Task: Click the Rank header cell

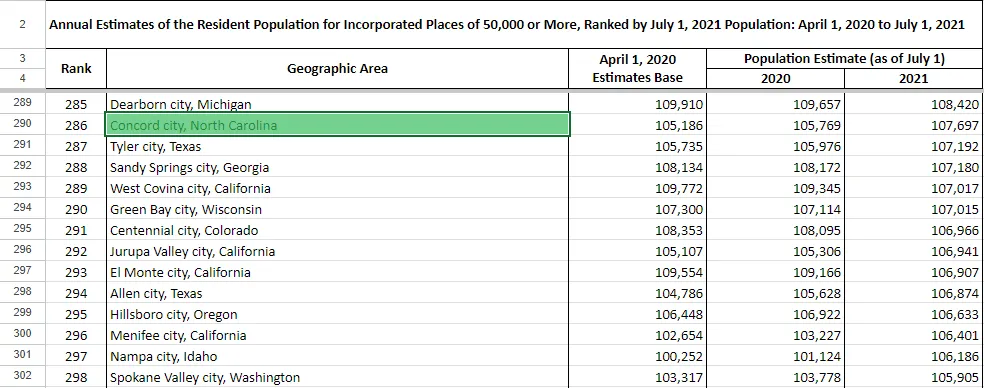Action: click(x=76, y=68)
